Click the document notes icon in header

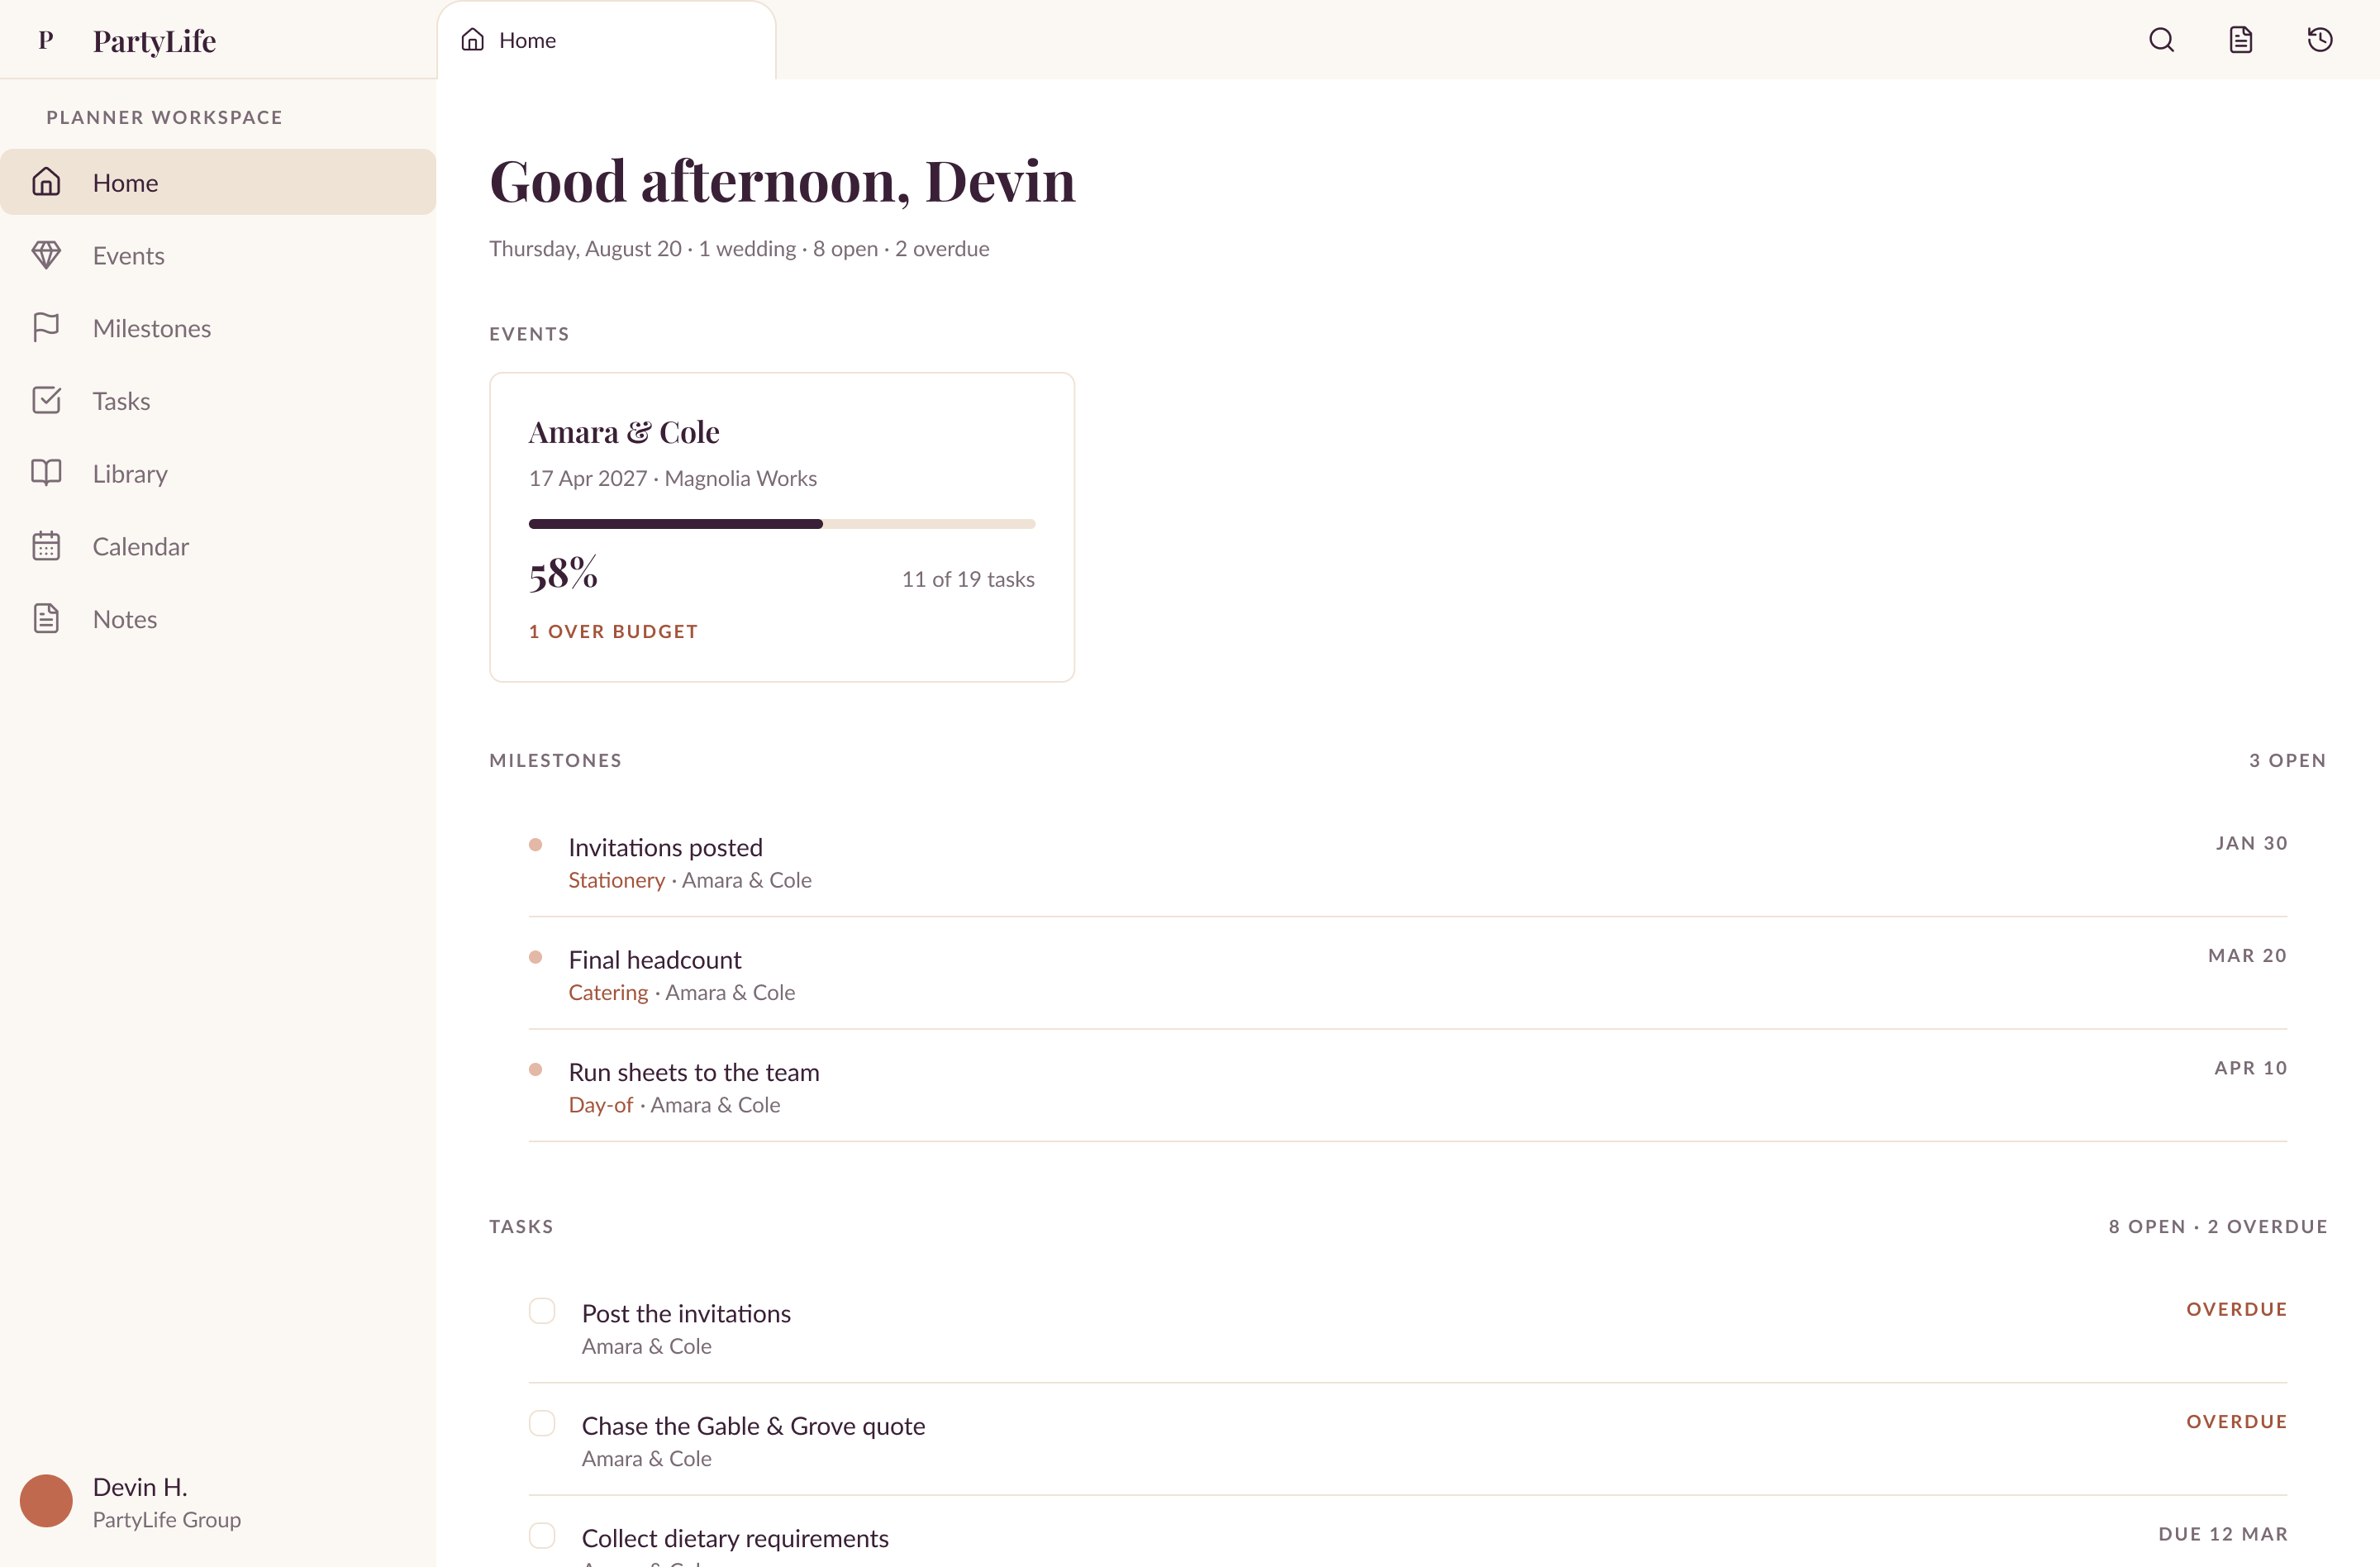(x=2240, y=40)
